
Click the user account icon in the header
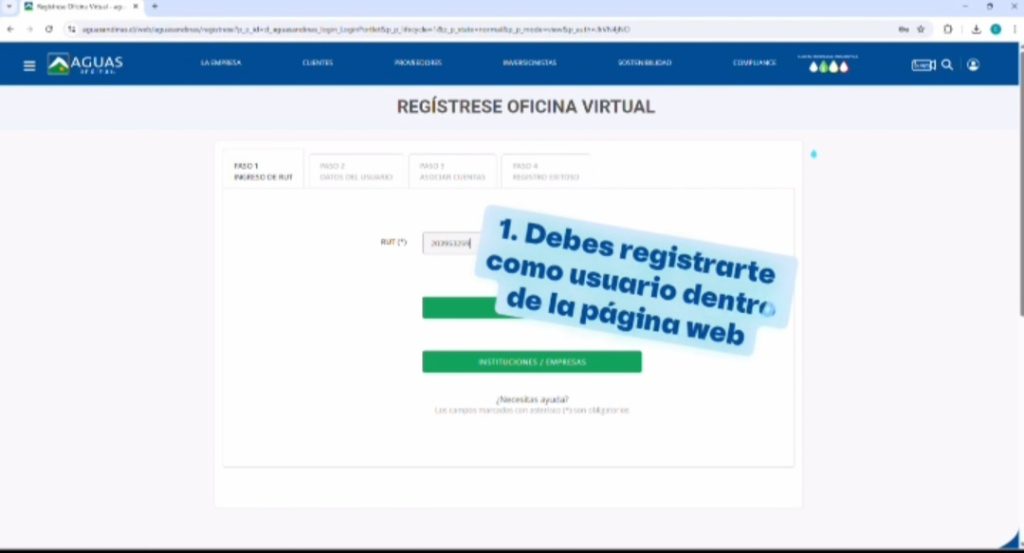[973, 65]
